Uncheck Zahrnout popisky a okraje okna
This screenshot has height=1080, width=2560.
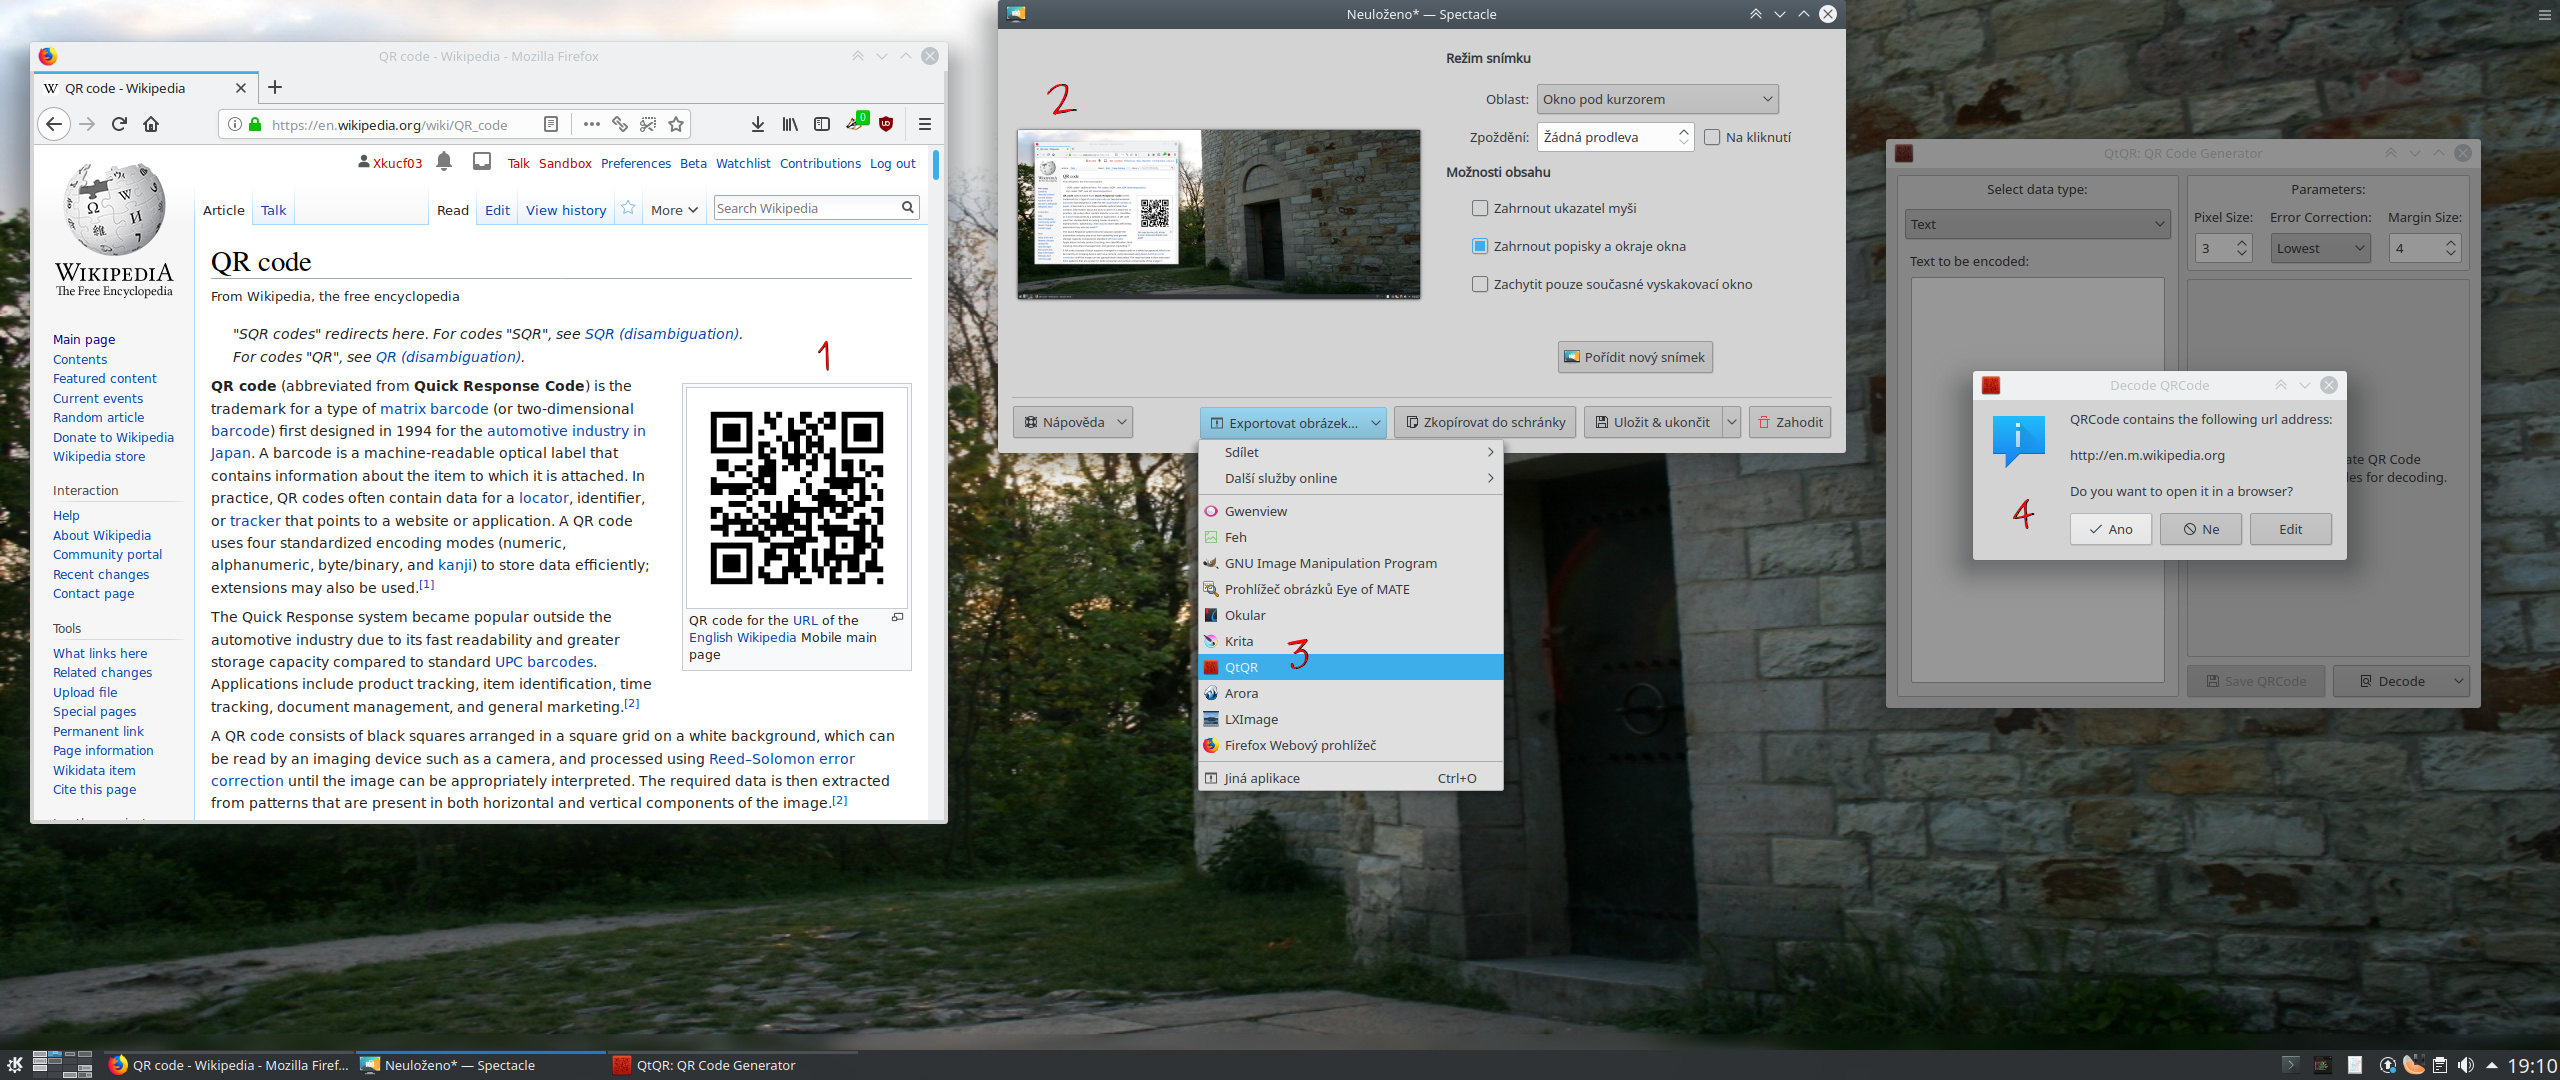(1480, 246)
